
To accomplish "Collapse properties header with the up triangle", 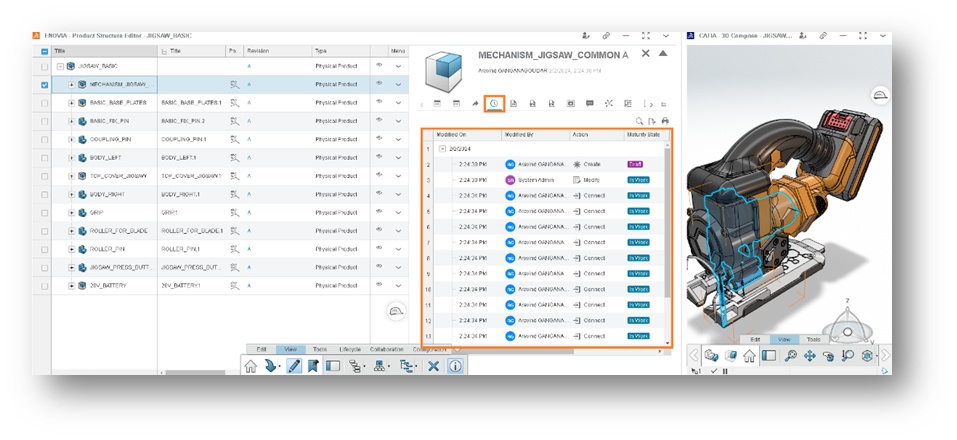I will click(x=663, y=54).
